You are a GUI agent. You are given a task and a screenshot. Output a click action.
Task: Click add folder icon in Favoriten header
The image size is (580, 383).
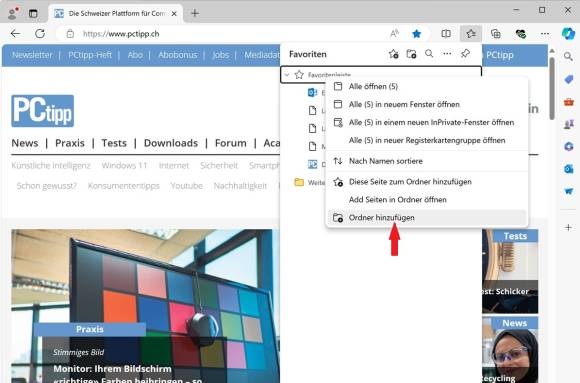[411, 54]
